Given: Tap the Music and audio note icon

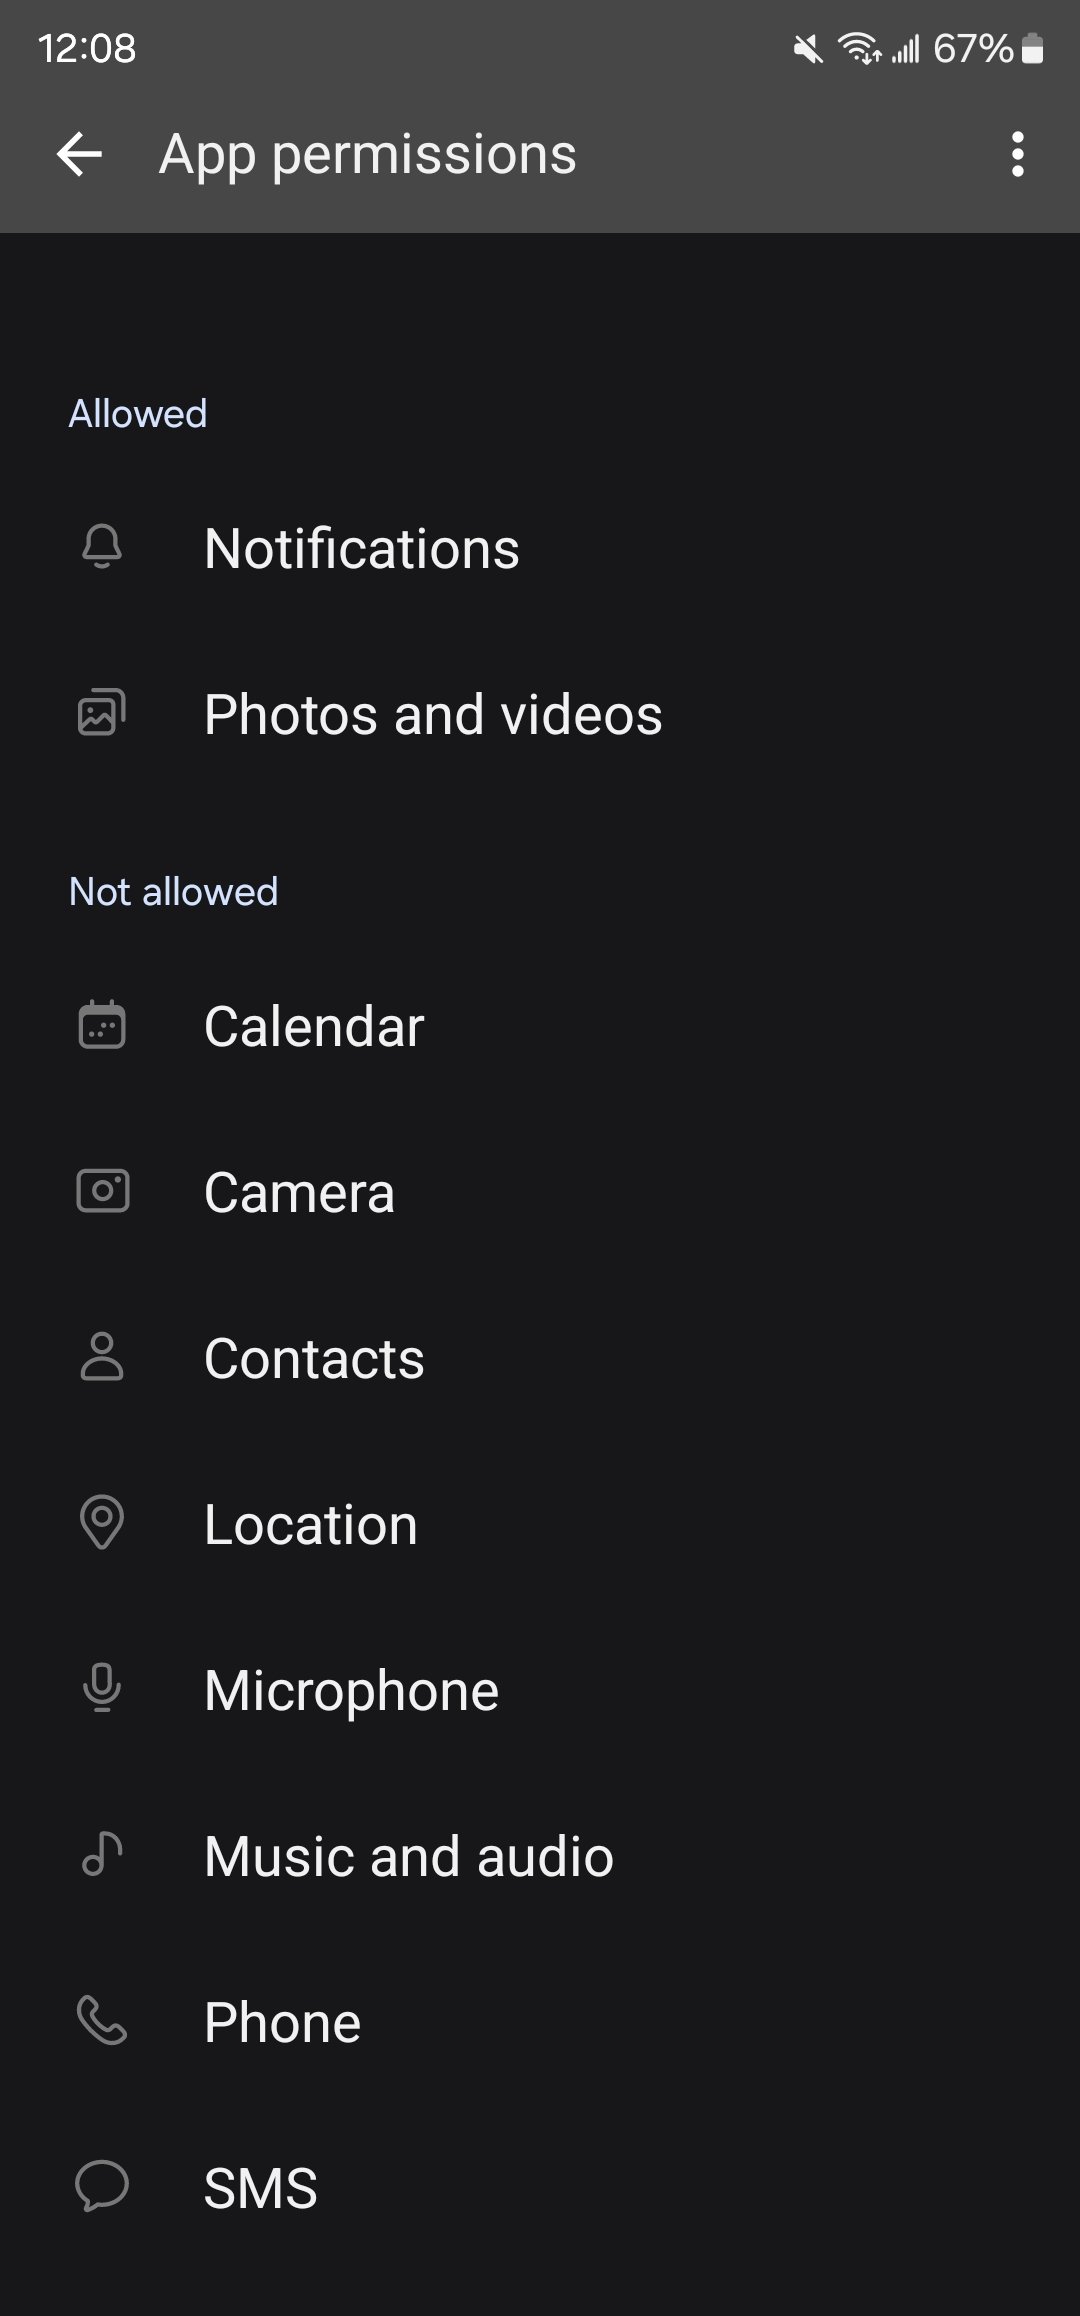Looking at the screenshot, I should (102, 1855).
